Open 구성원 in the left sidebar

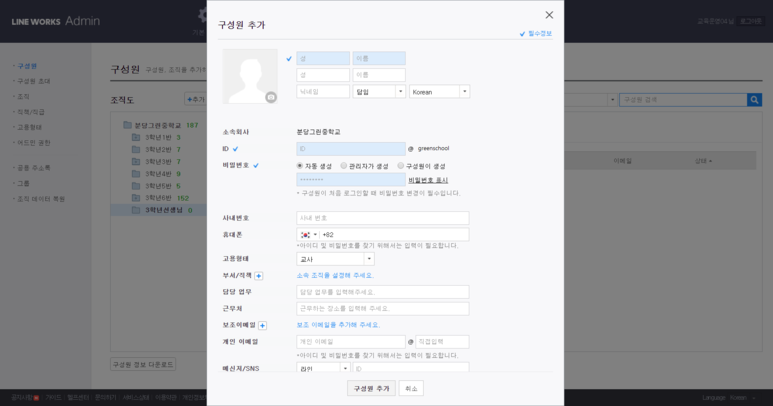(27, 66)
